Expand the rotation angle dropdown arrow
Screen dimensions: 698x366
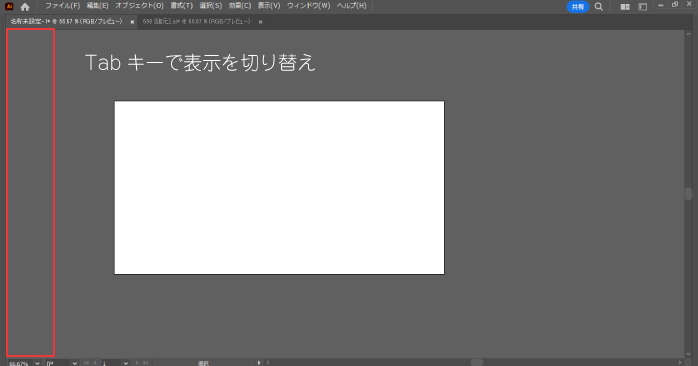tap(74, 363)
